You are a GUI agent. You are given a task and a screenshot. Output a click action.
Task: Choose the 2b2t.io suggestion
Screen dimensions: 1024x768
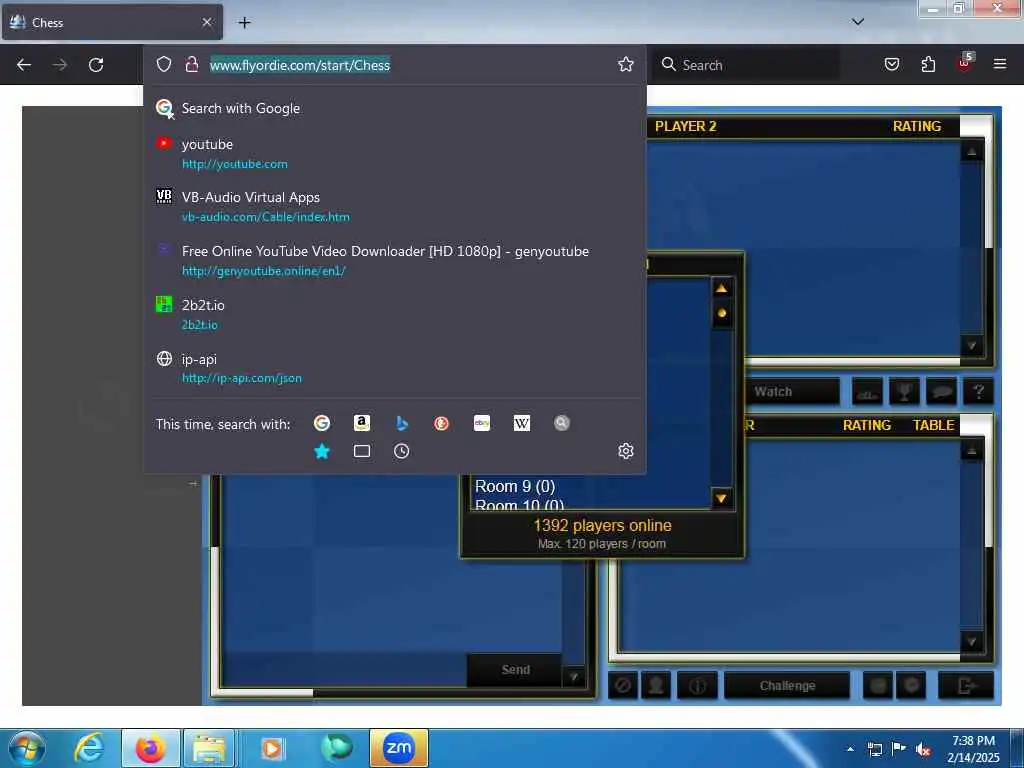(394, 314)
